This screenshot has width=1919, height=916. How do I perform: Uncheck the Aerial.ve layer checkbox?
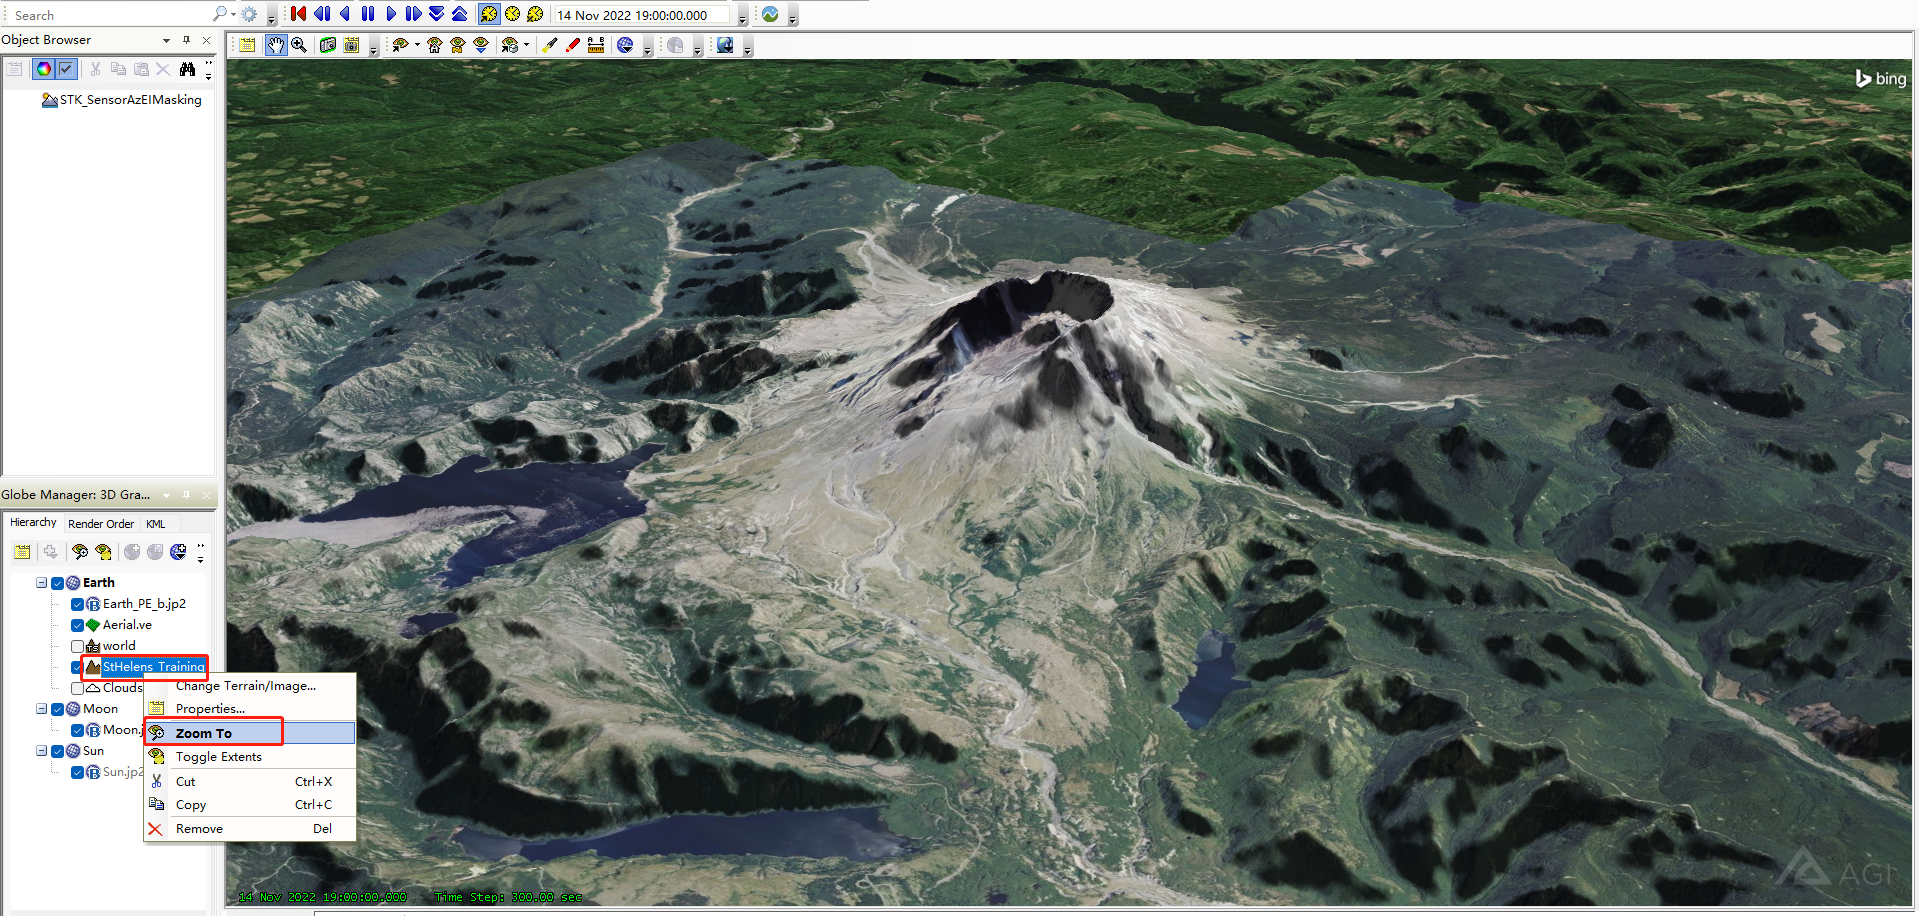click(78, 625)
